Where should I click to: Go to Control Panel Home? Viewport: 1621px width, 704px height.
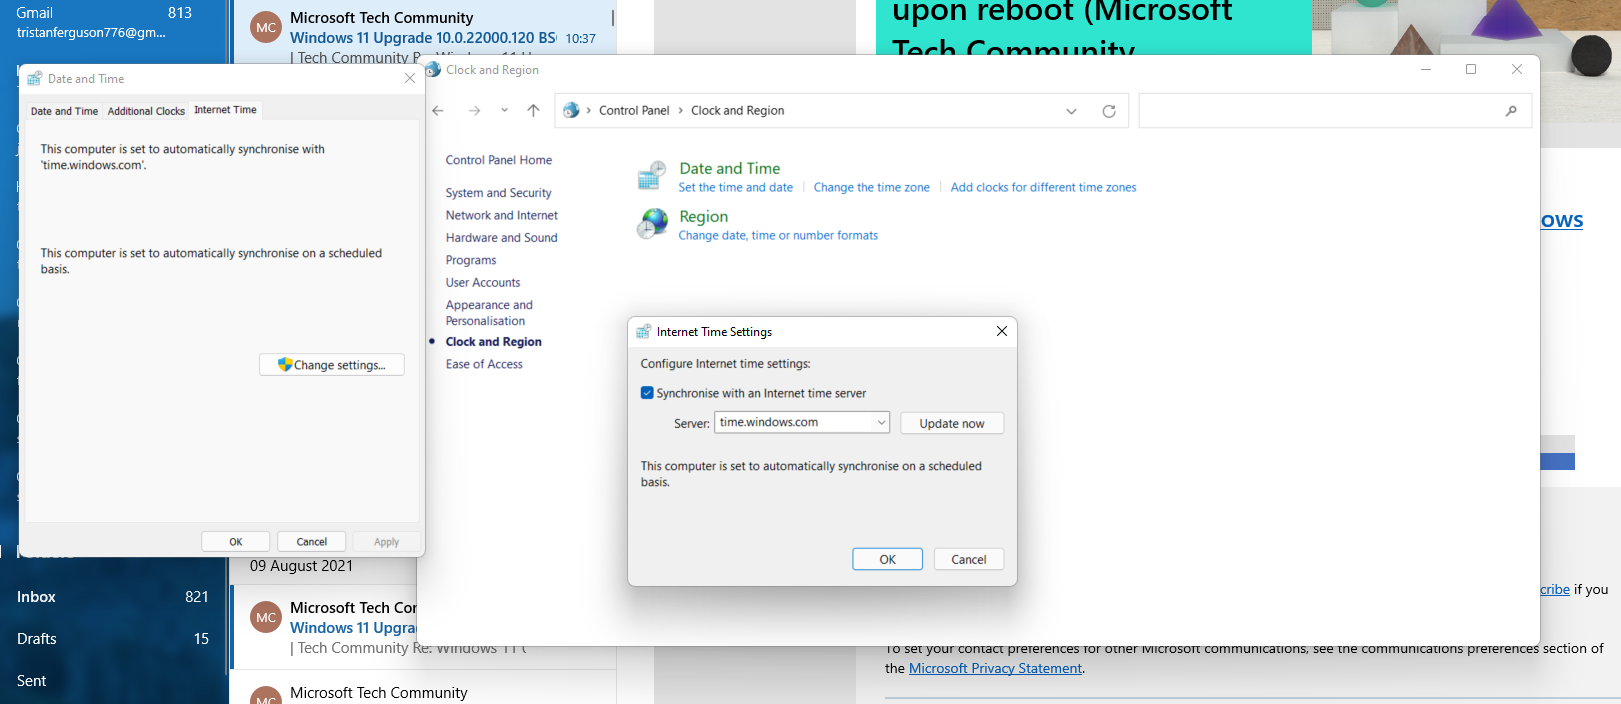499,160
